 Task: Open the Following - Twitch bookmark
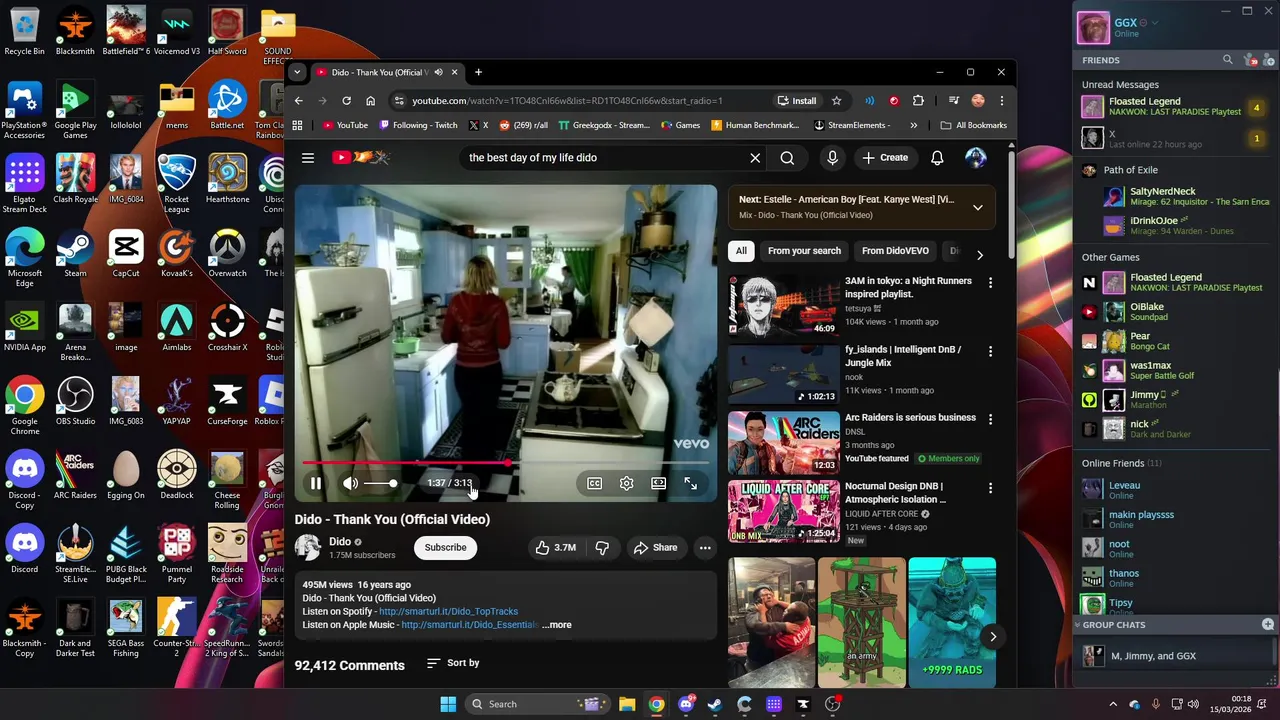tap(418, 126)
